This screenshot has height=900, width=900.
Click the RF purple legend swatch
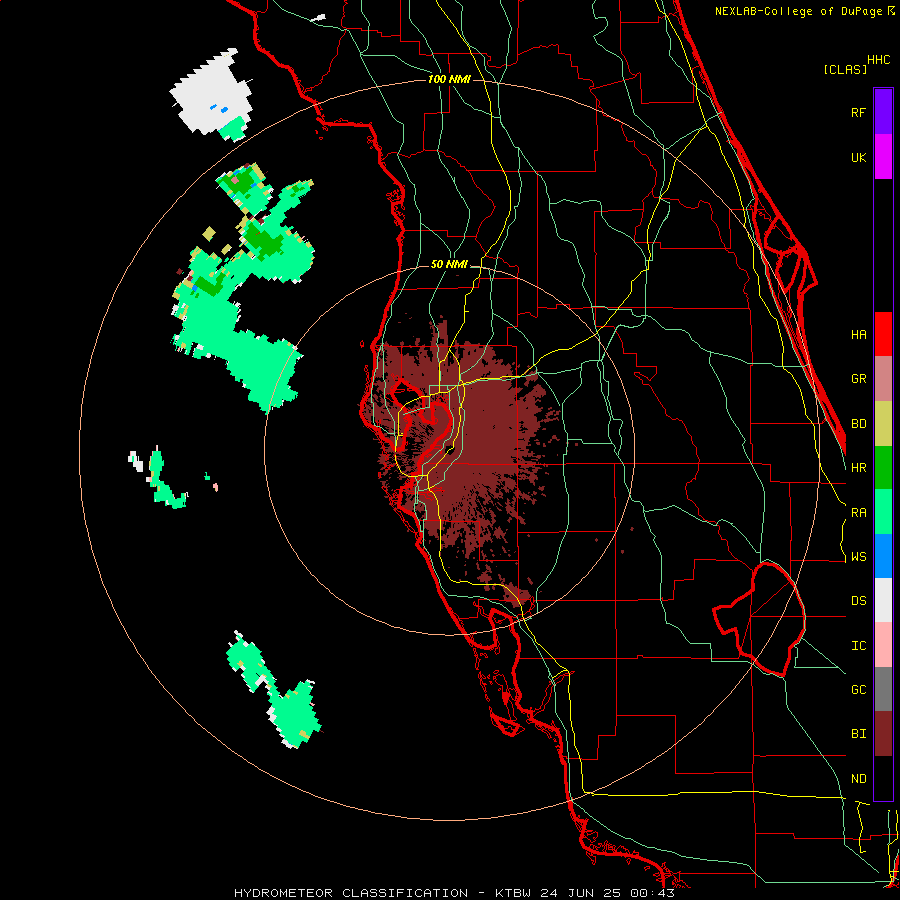pyautogui.click(x=883, y=112)
